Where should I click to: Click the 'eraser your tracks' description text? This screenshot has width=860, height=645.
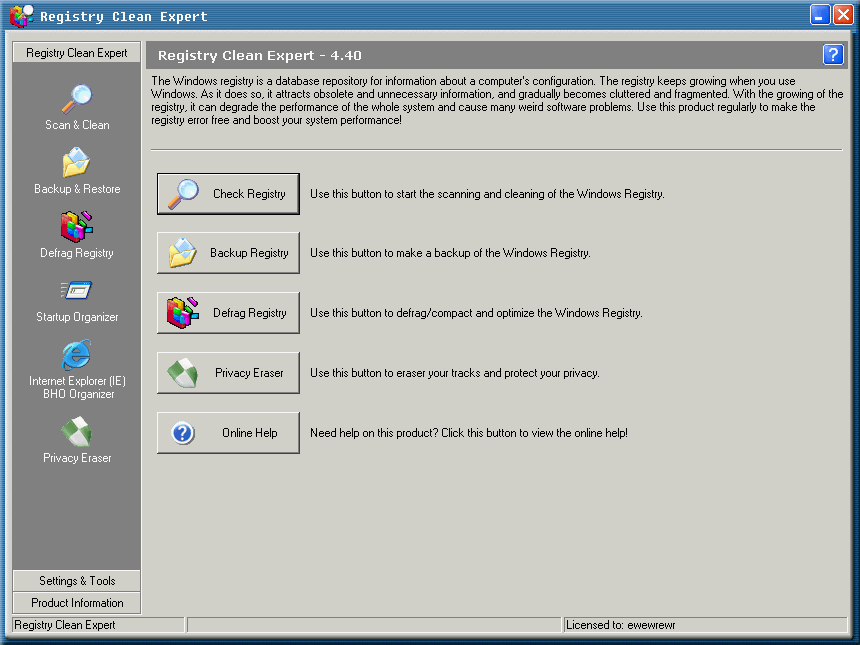[x=454, y=373]
